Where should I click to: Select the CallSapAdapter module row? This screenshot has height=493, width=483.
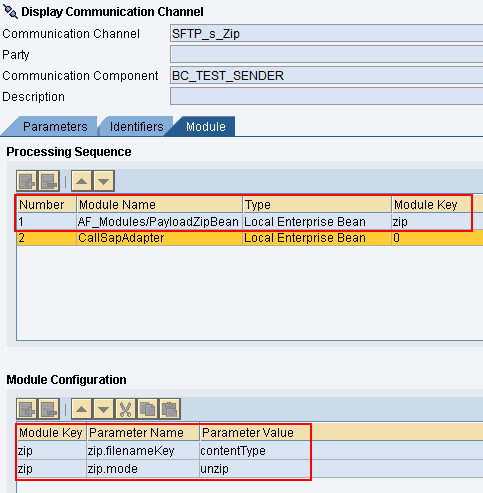249,238
